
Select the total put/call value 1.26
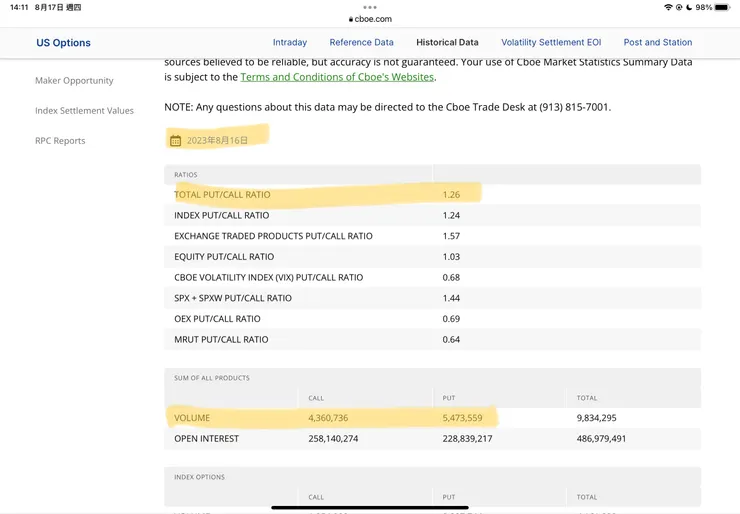[x=451, y=194]
